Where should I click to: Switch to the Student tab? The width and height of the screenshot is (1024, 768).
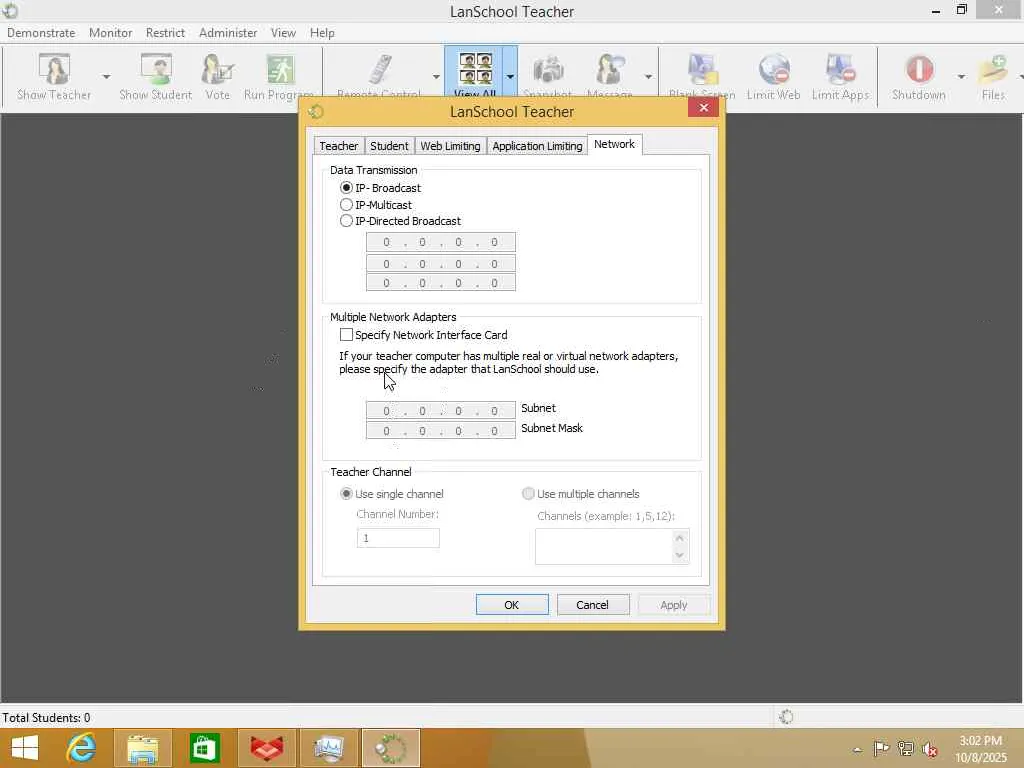(x=389, y=146)
